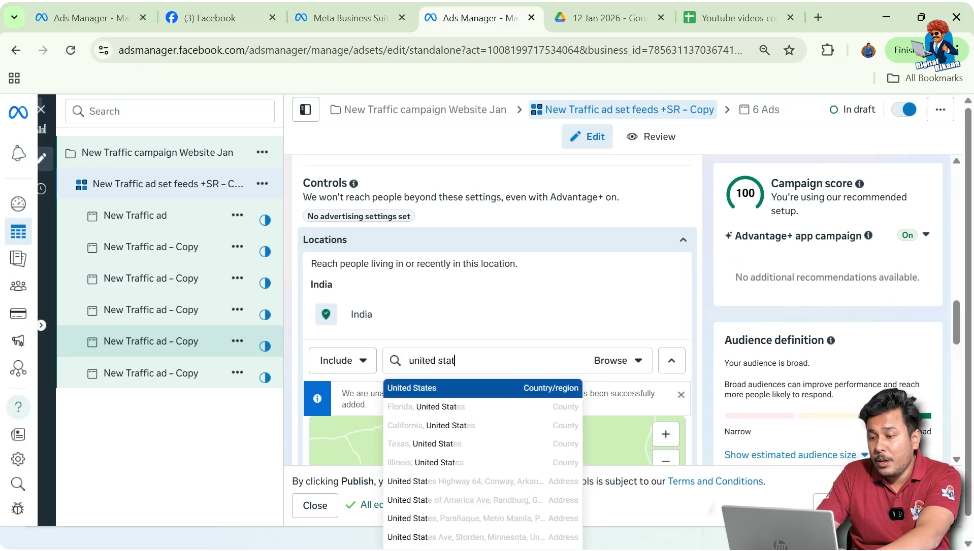
Task: Collapse the Locations section
Action: [683, 240]
